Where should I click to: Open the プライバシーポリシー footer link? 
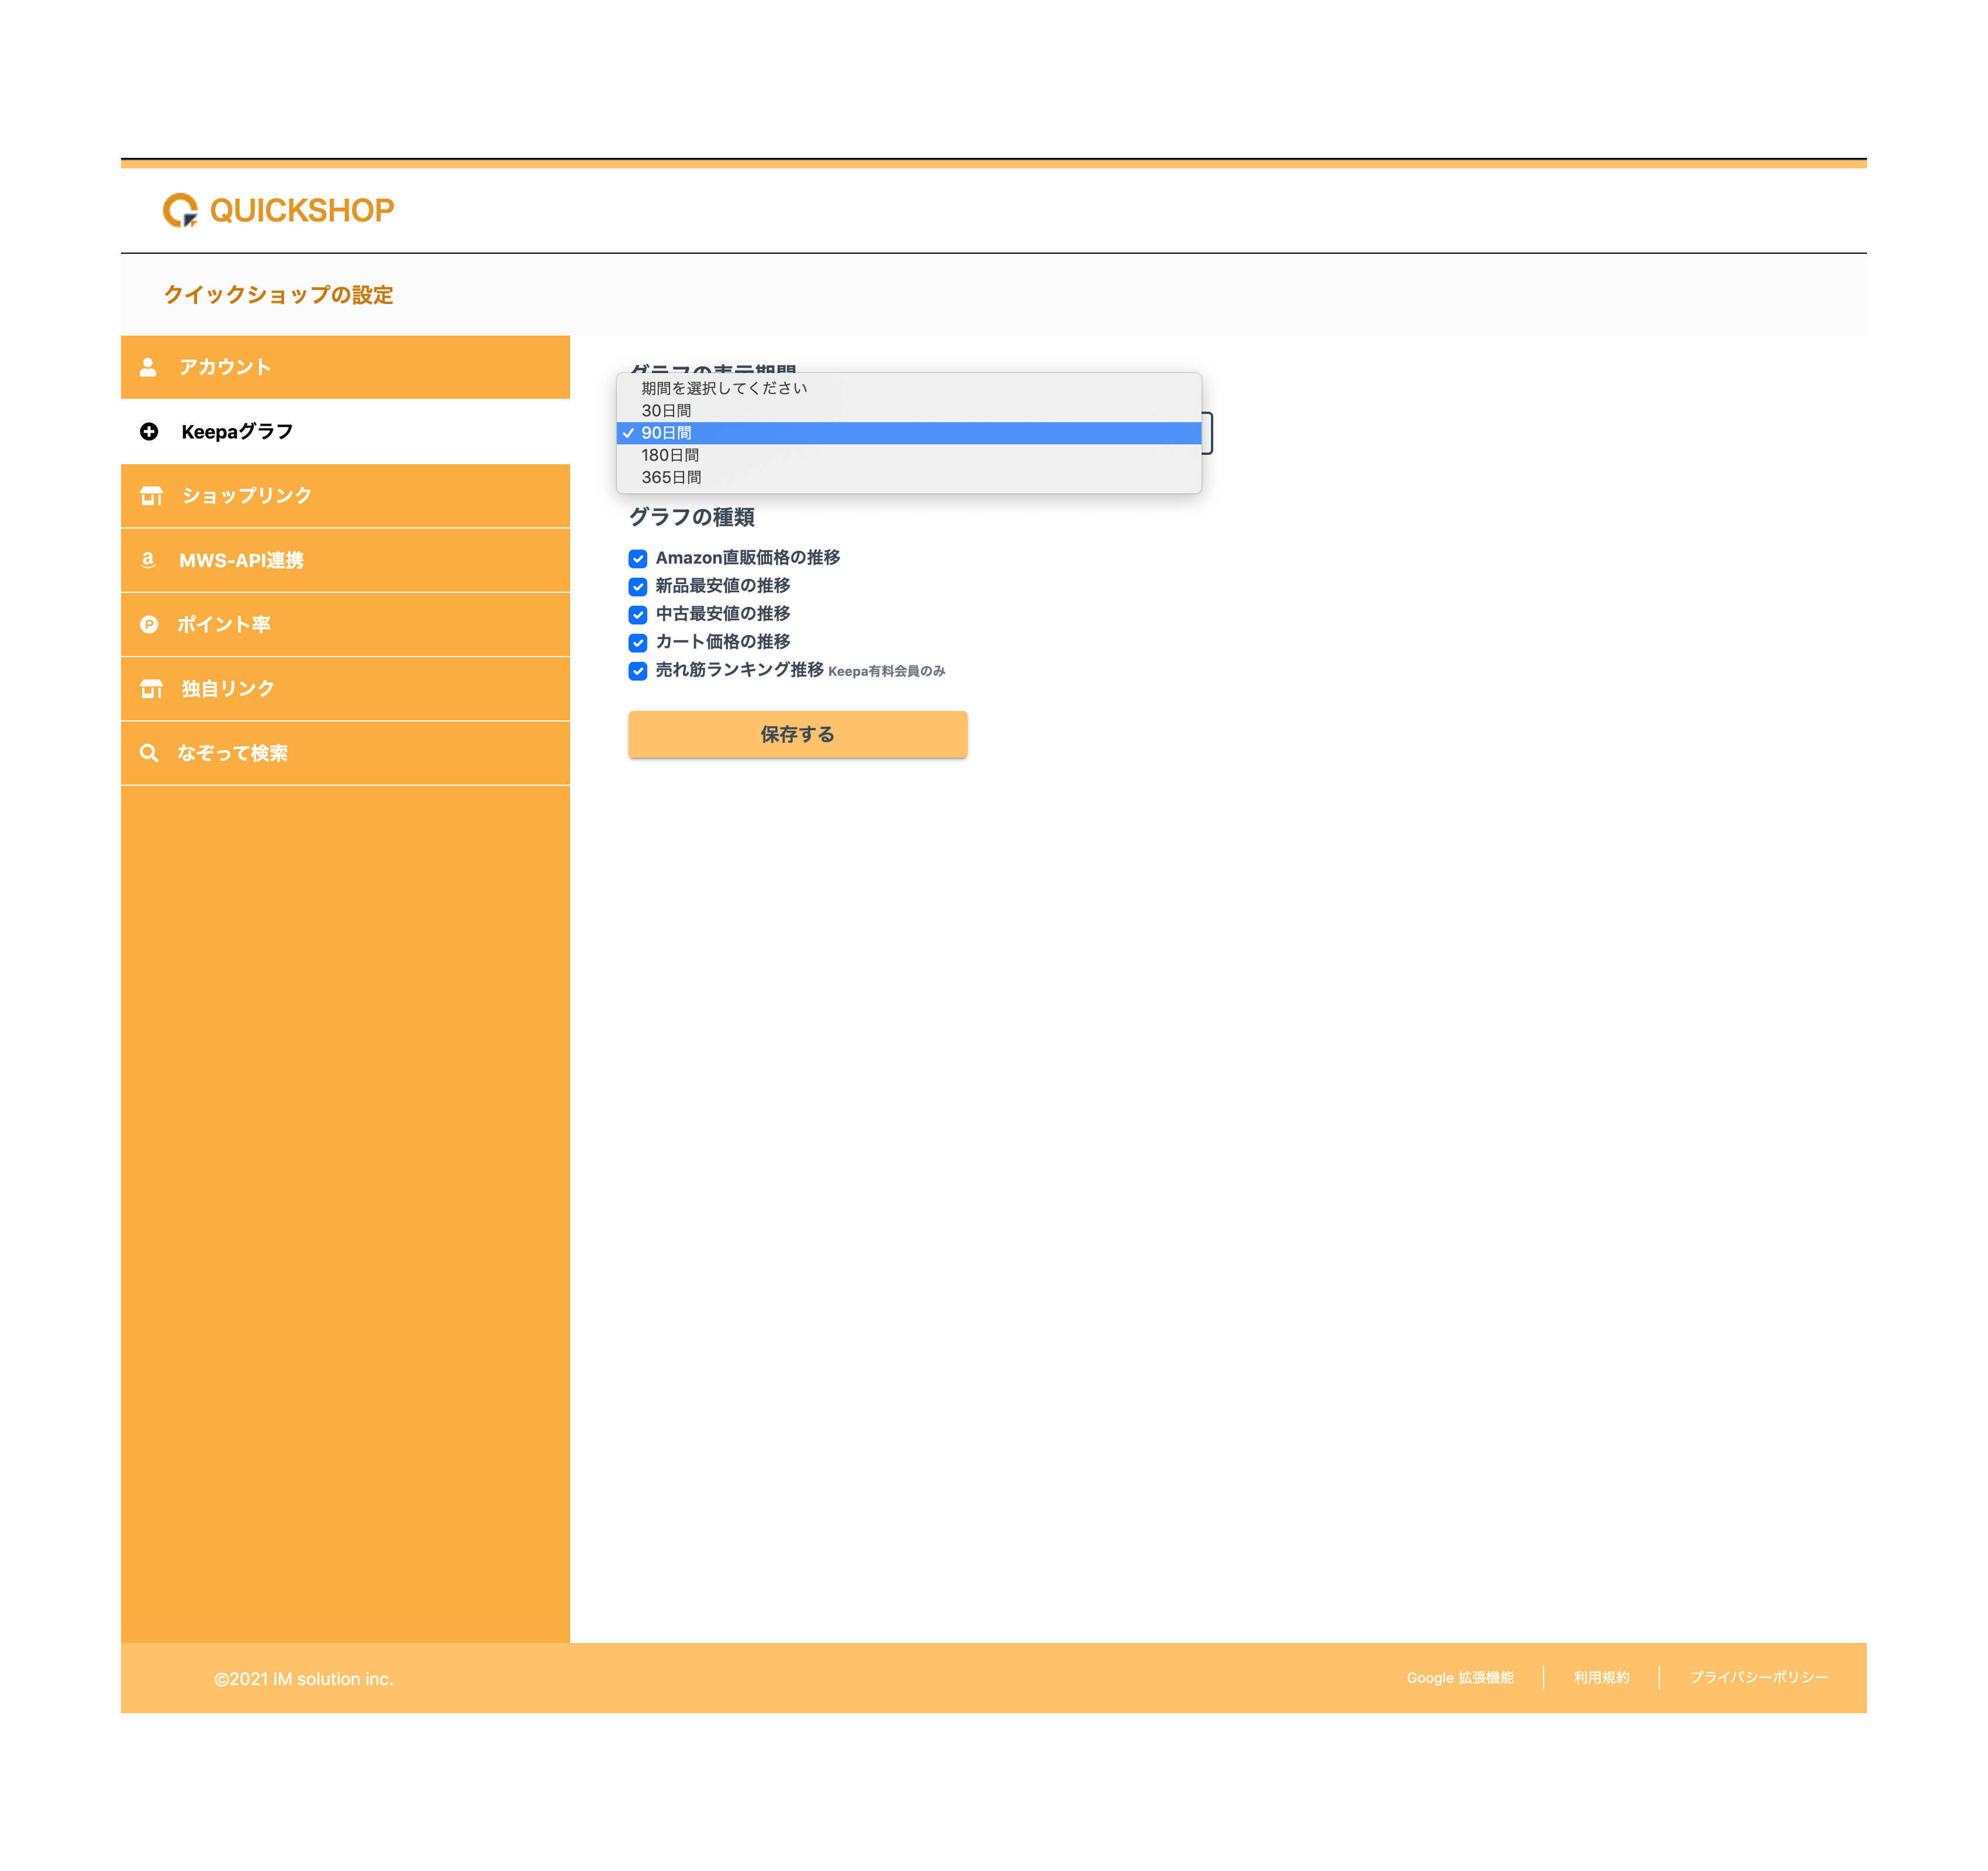(x=1758, y=1678)
